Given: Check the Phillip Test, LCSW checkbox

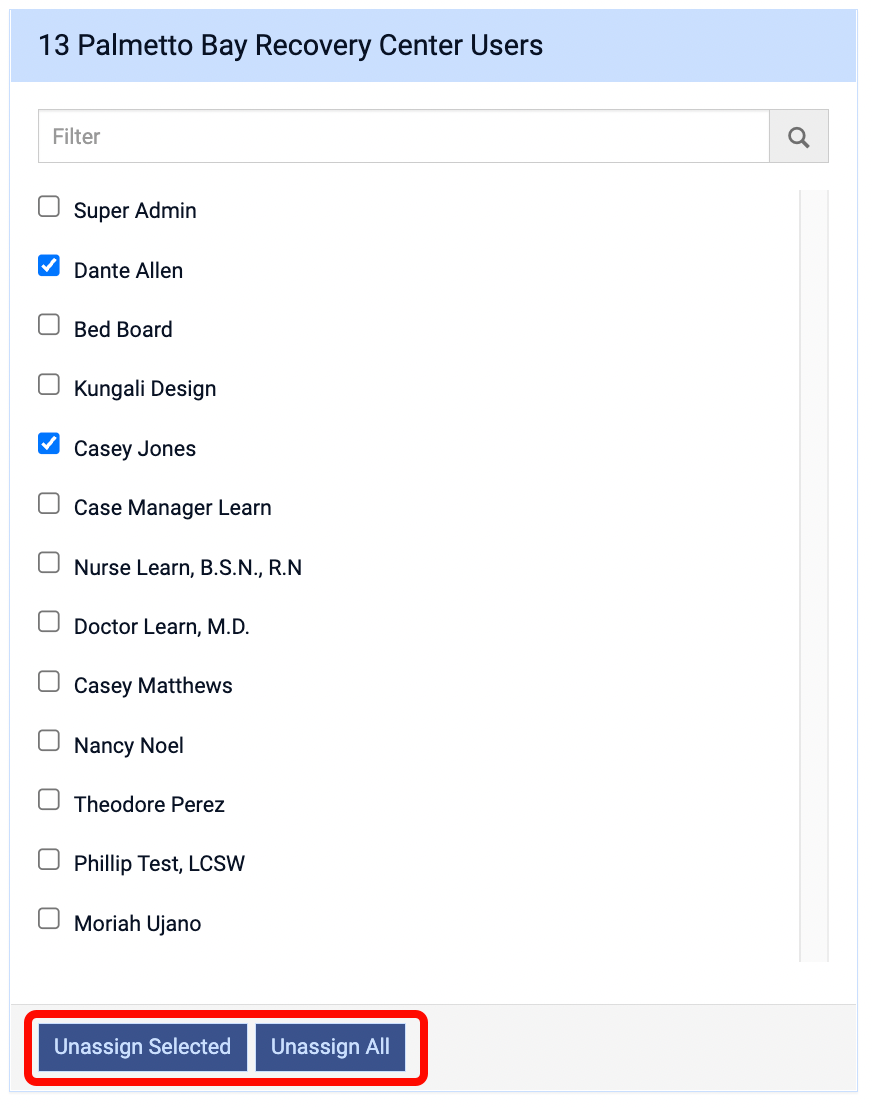Looking at the screenshot, I should tap(49, 860).
